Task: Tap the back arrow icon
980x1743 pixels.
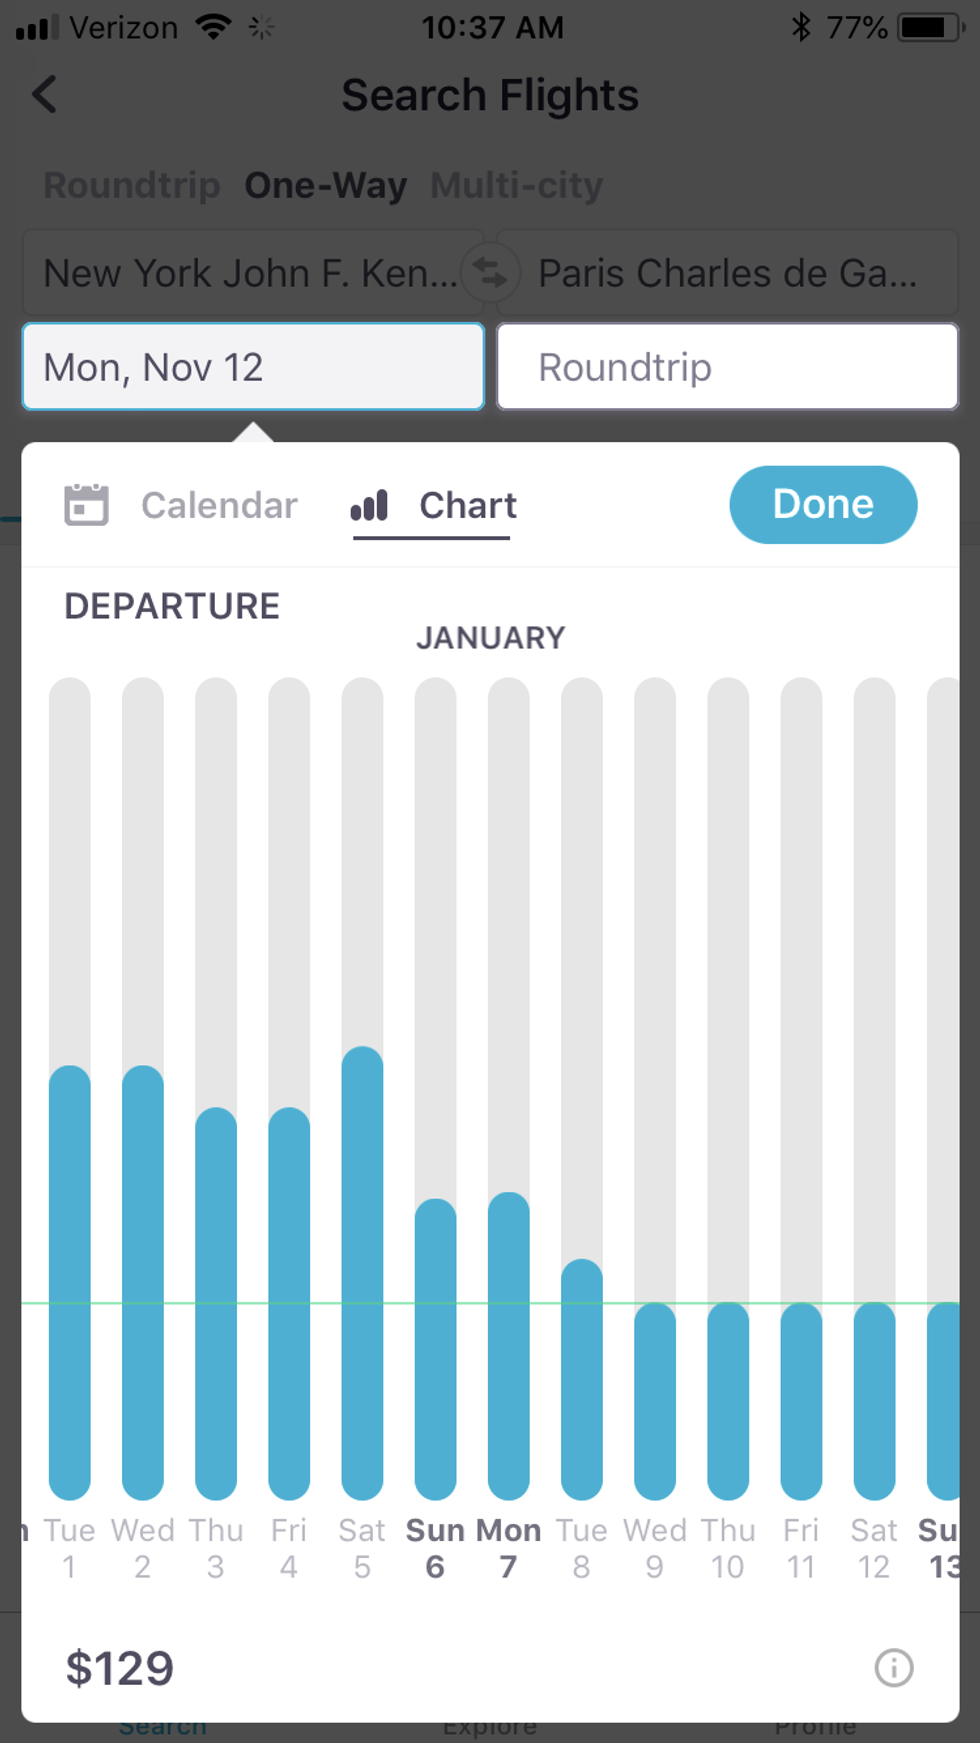Action: click(x=45, y=95)
